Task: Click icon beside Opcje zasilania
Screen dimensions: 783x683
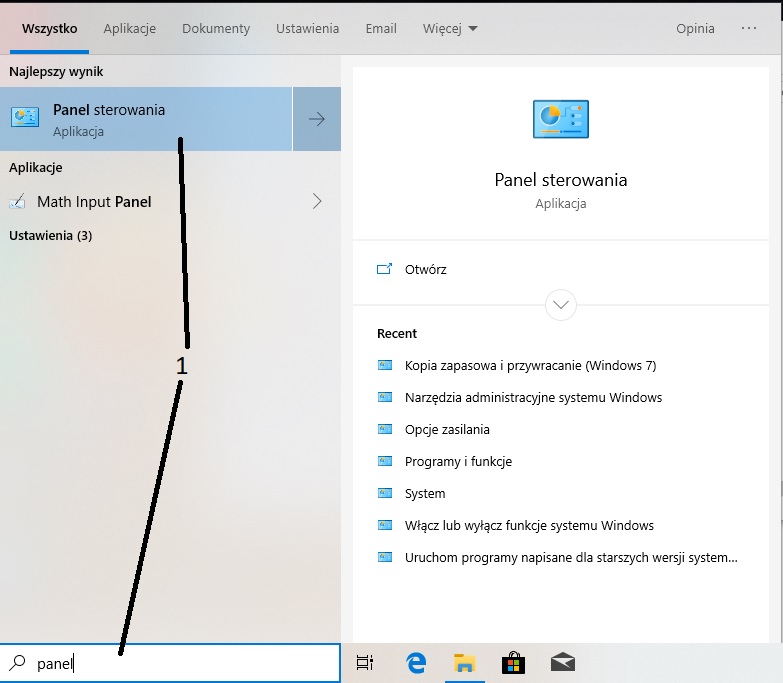Action: [385, 429]
